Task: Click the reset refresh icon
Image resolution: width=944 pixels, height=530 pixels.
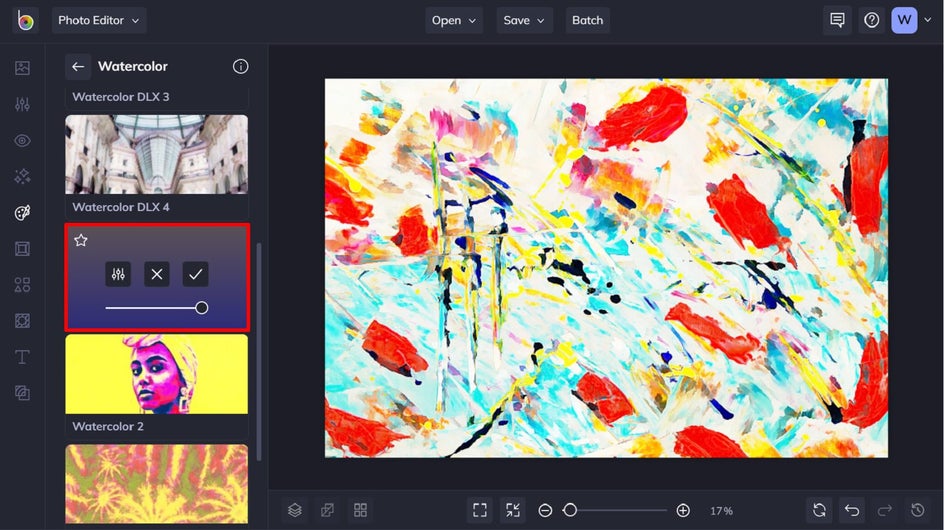Action: [x=819, y=511]
